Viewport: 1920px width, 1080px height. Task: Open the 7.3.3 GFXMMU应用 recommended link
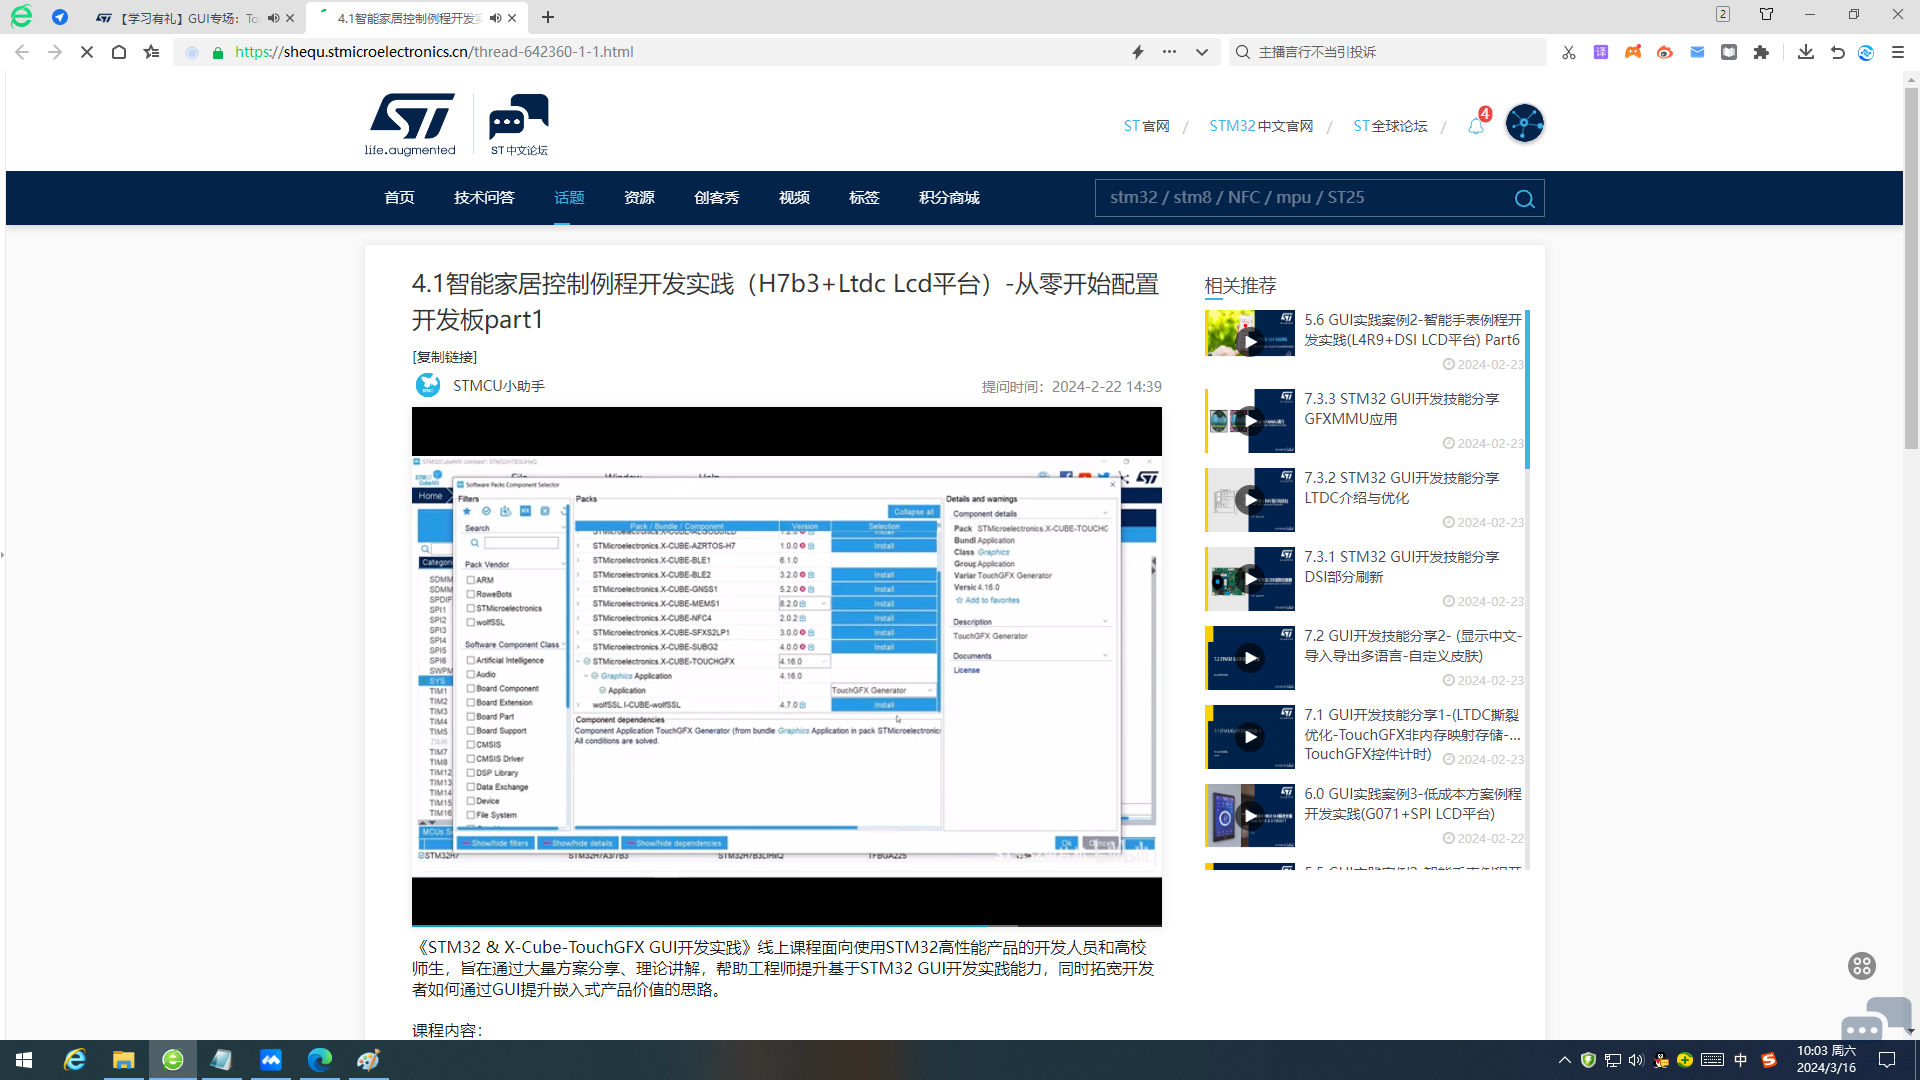click(1402, 409)
